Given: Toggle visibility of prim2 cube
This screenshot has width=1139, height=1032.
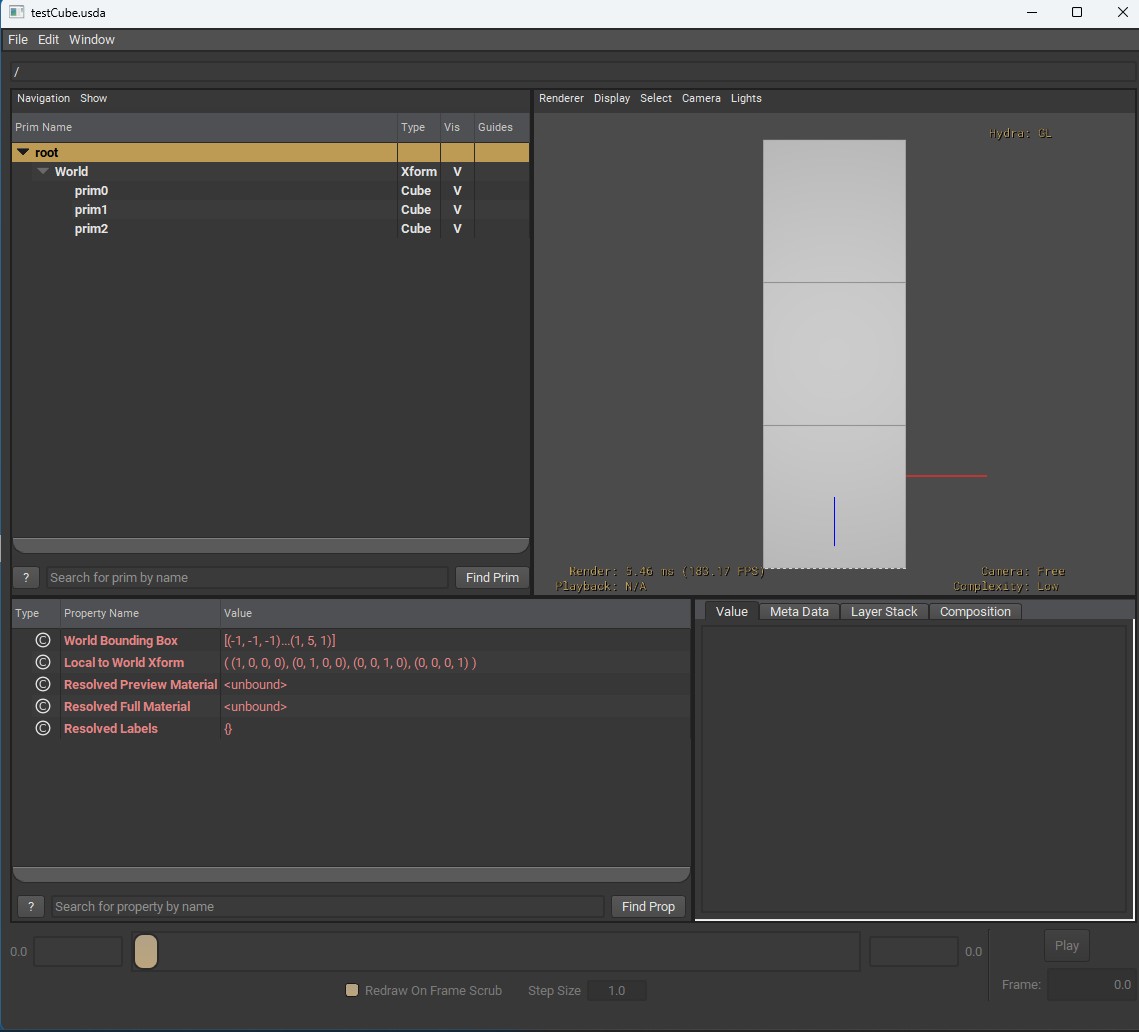Looking at the screenshot, I should [457, 229].
